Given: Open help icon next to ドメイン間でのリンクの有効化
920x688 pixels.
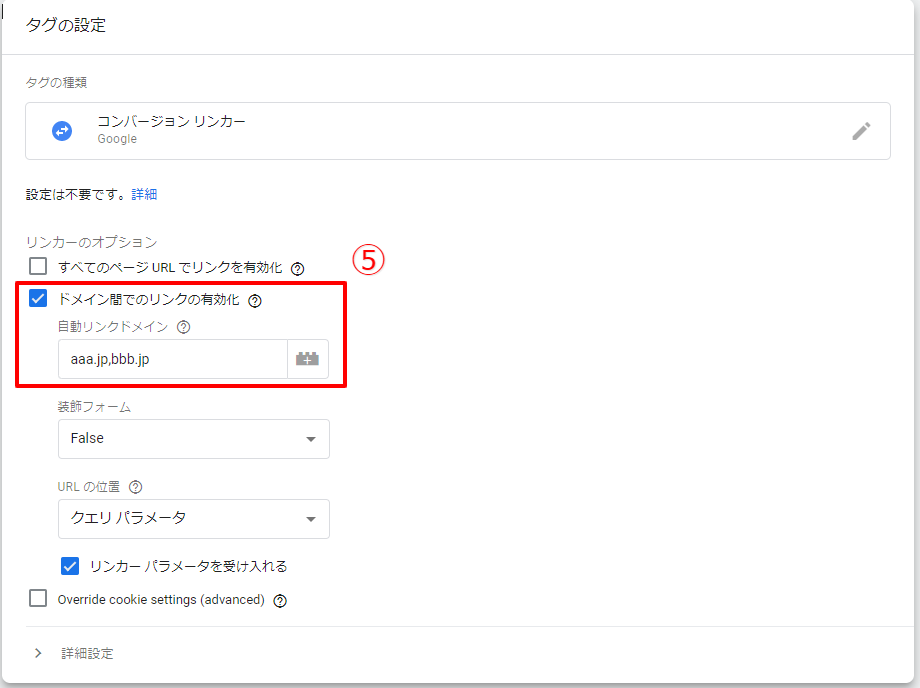Looking at the screenshot, I should click(255, 300).
